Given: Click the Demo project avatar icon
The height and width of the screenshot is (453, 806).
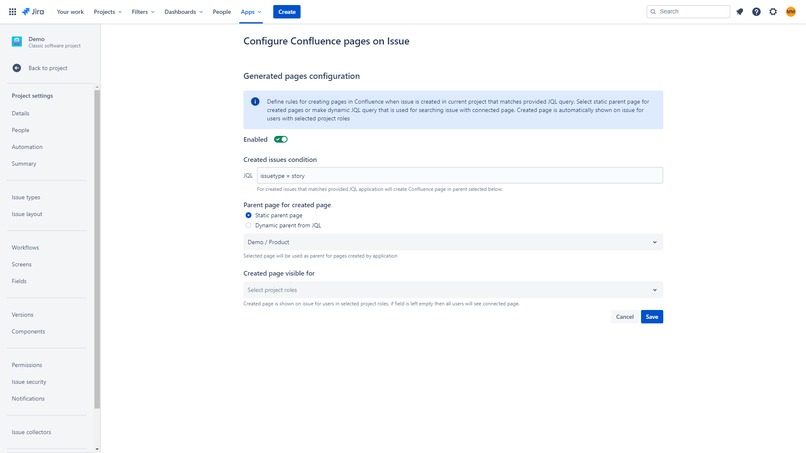Looking at the screenshot, I should [x=17, y=42].
